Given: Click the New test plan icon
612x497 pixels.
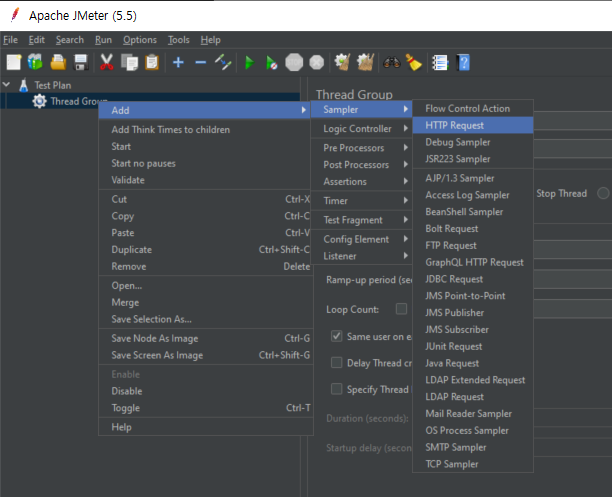Looking at the screenshot, I should (x=14, y=62).
